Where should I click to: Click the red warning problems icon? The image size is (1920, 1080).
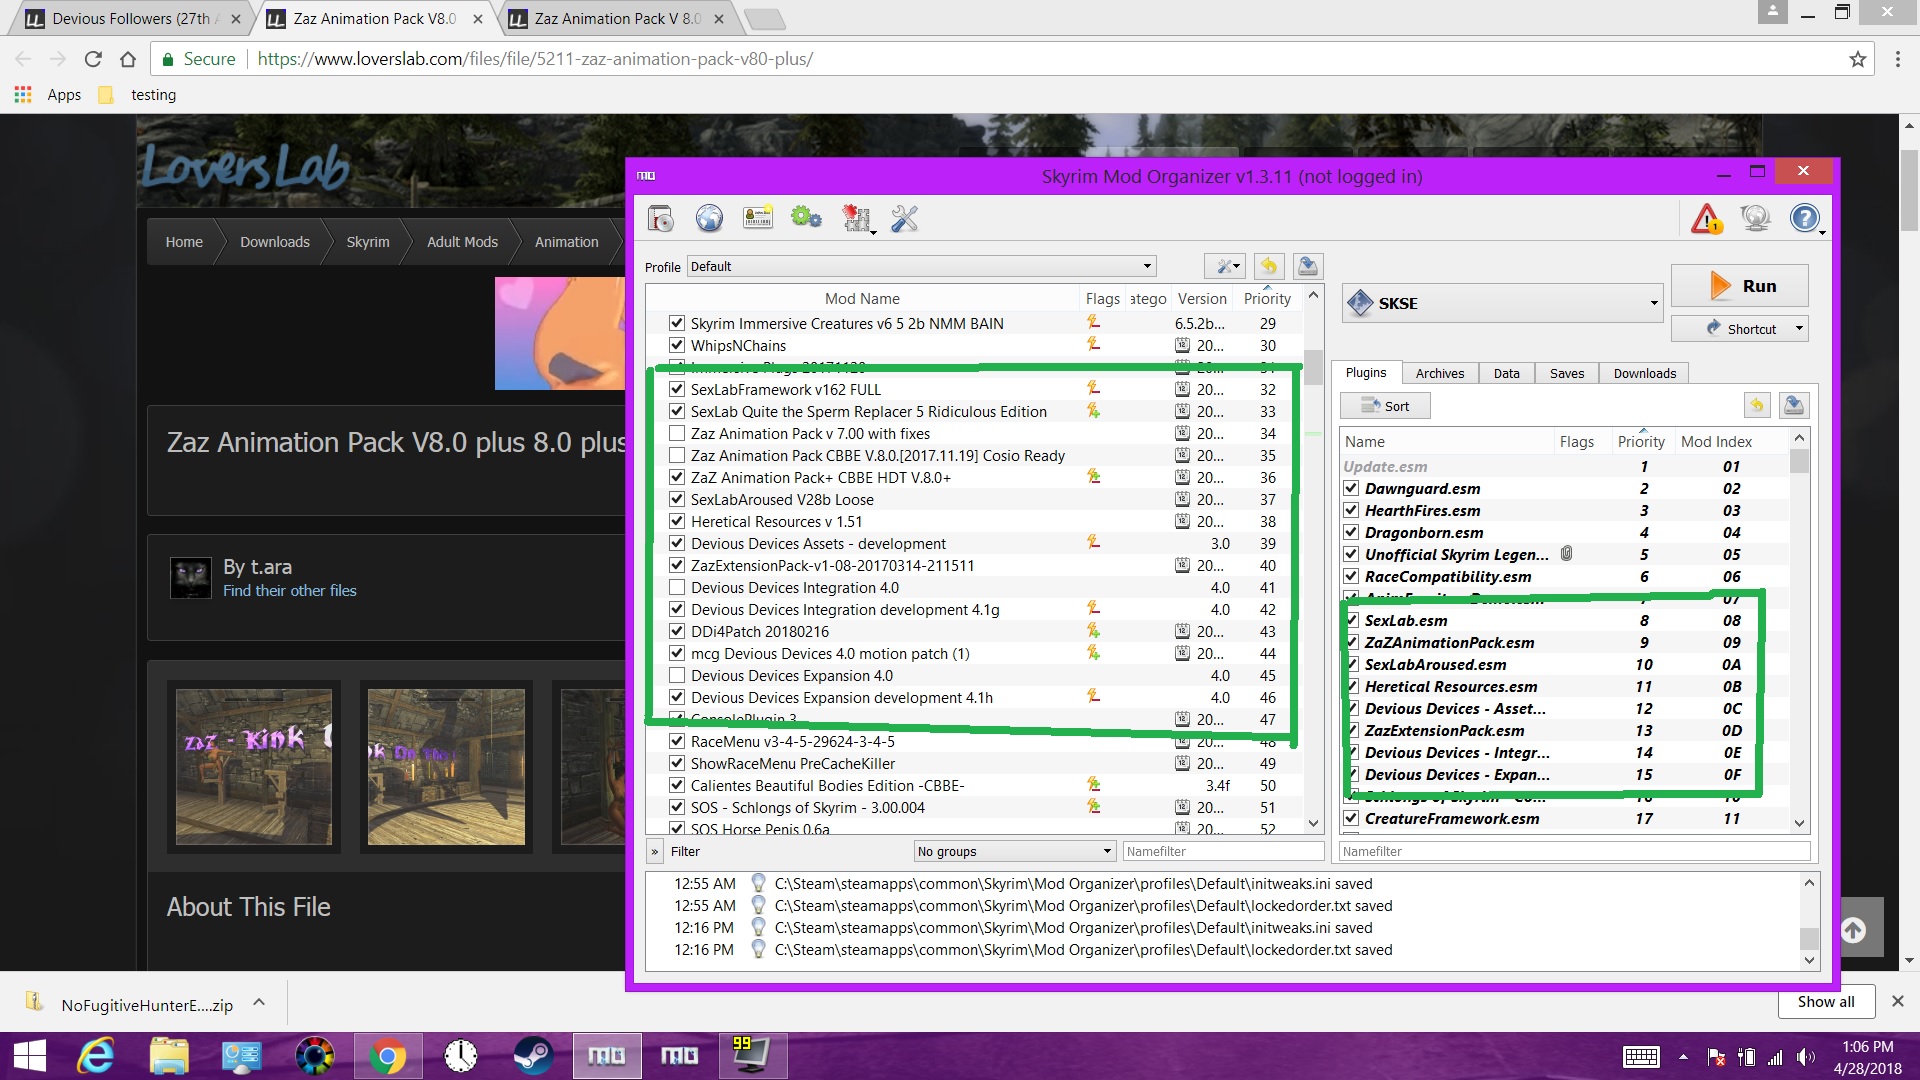pos(1707,218)
